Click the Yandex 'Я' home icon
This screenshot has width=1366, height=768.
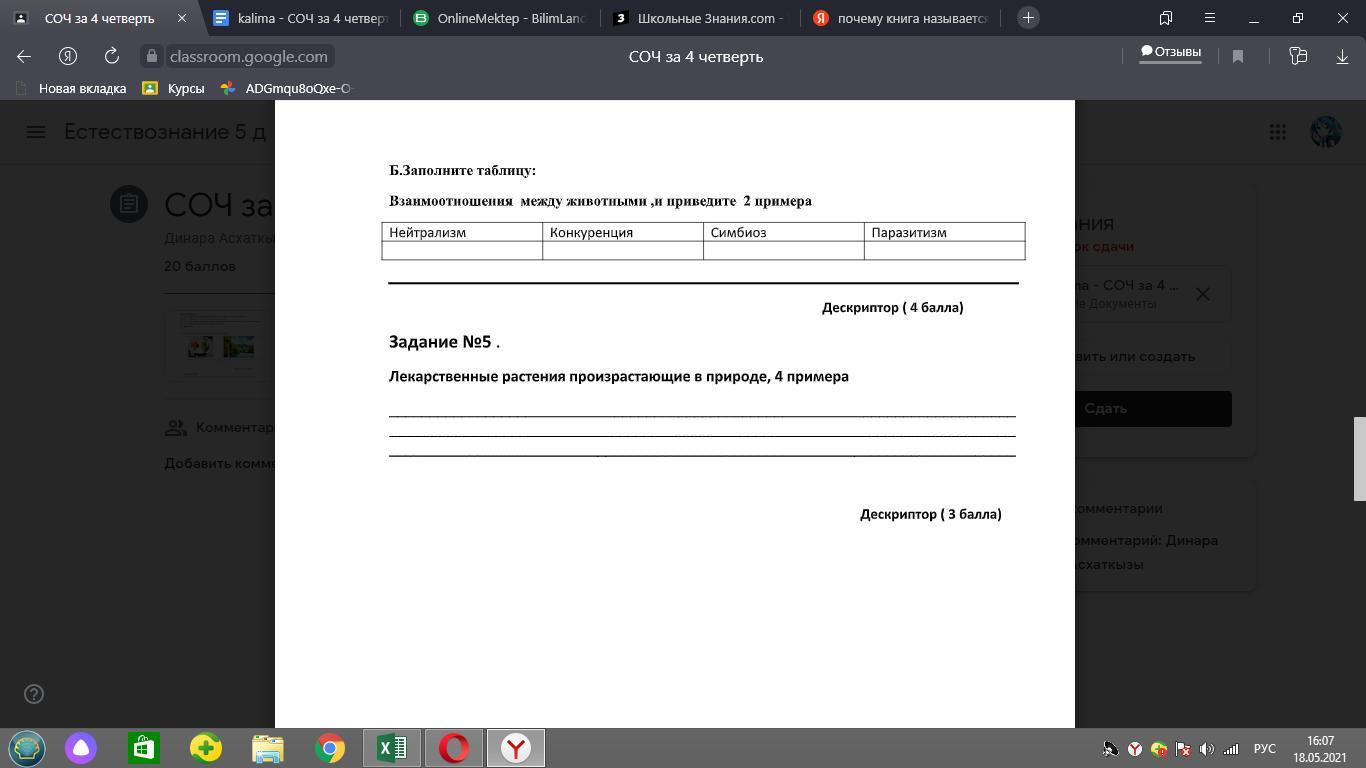68,57
